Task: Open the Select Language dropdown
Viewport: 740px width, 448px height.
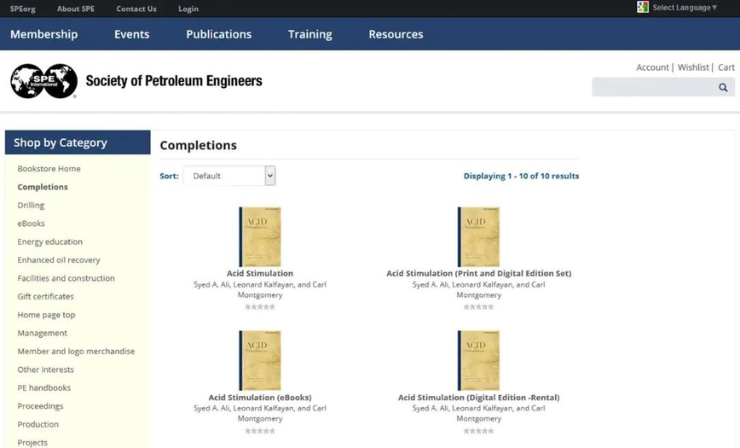Action: (x=684, y=8)
